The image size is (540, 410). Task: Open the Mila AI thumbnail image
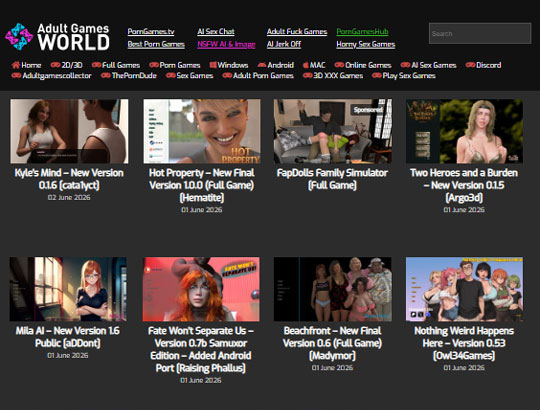tap(68, 289)
